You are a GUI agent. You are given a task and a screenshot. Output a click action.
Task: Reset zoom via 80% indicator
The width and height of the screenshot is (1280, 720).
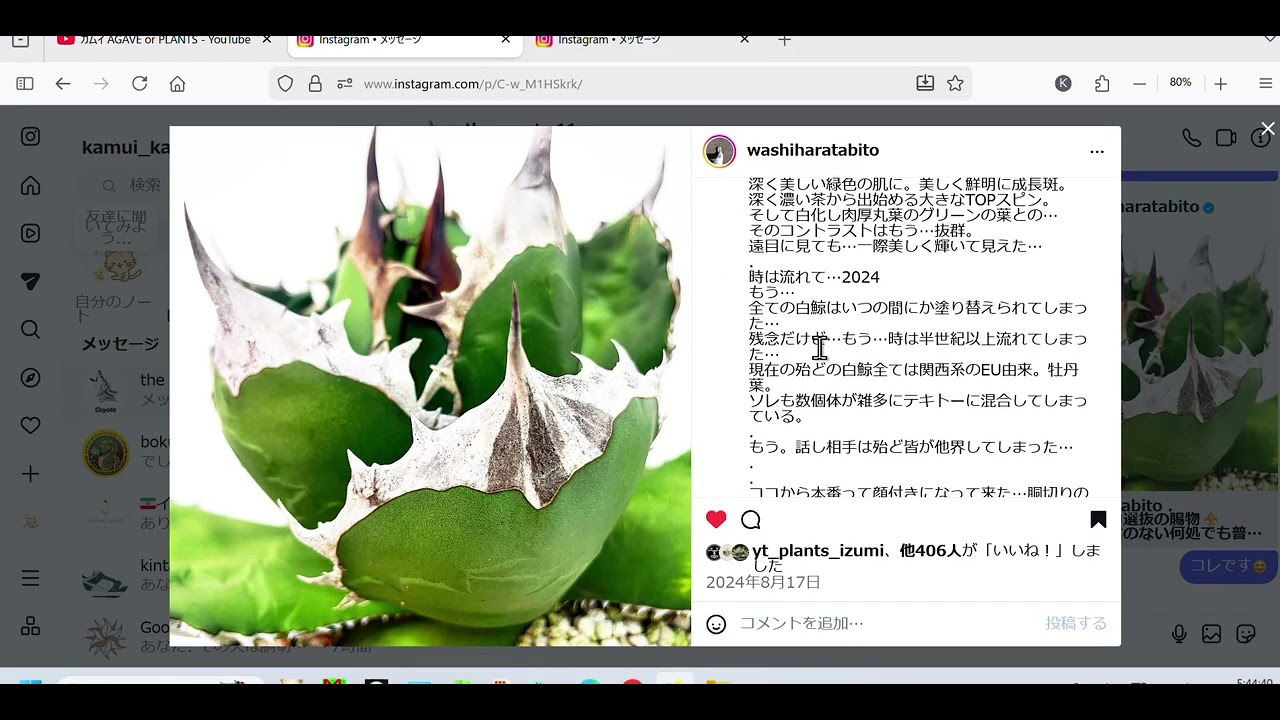[1180, 83]
